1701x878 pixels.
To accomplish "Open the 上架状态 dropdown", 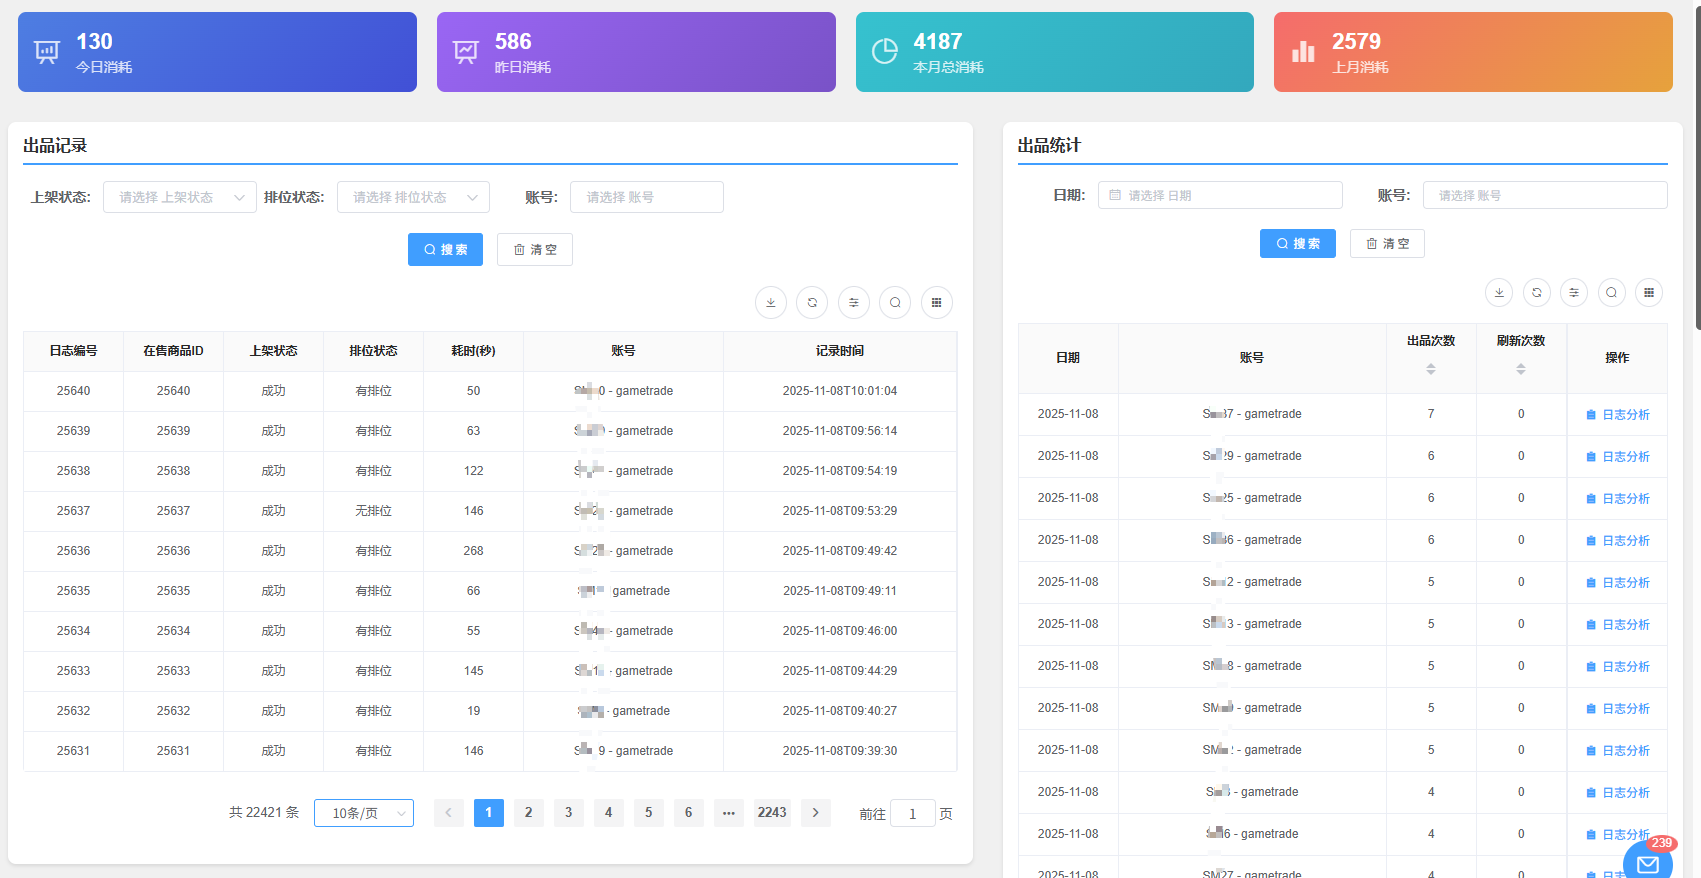I will click(x=180, y=197).
